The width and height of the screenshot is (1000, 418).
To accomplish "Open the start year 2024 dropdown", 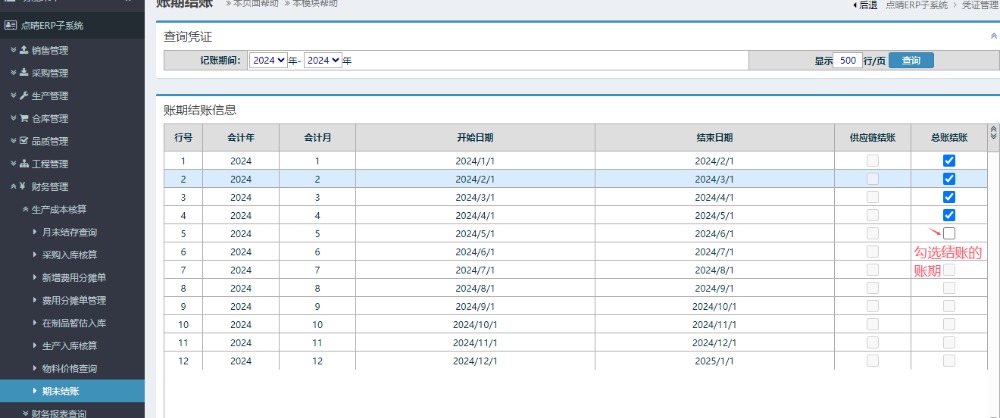I will click(268, 61).
